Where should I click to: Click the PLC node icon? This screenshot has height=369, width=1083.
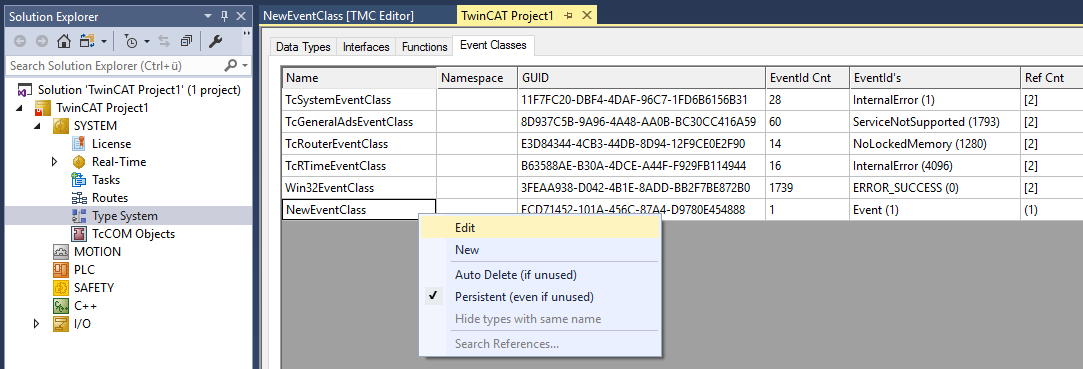61,269
